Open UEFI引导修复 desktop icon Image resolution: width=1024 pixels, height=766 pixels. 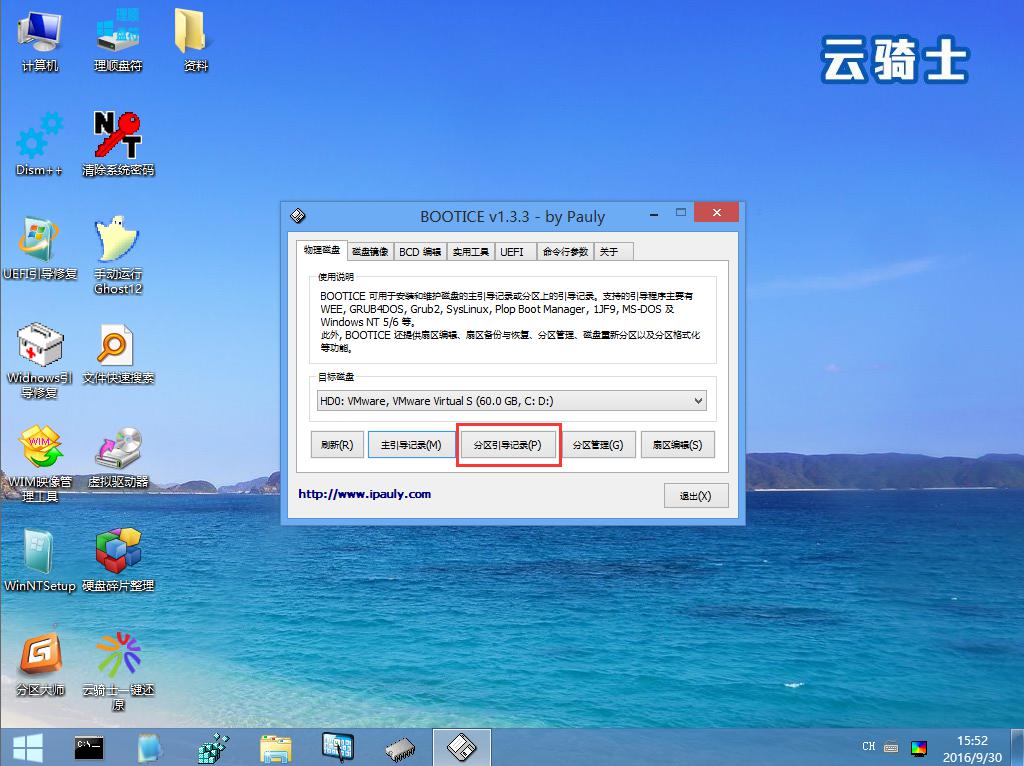point(39,247)
